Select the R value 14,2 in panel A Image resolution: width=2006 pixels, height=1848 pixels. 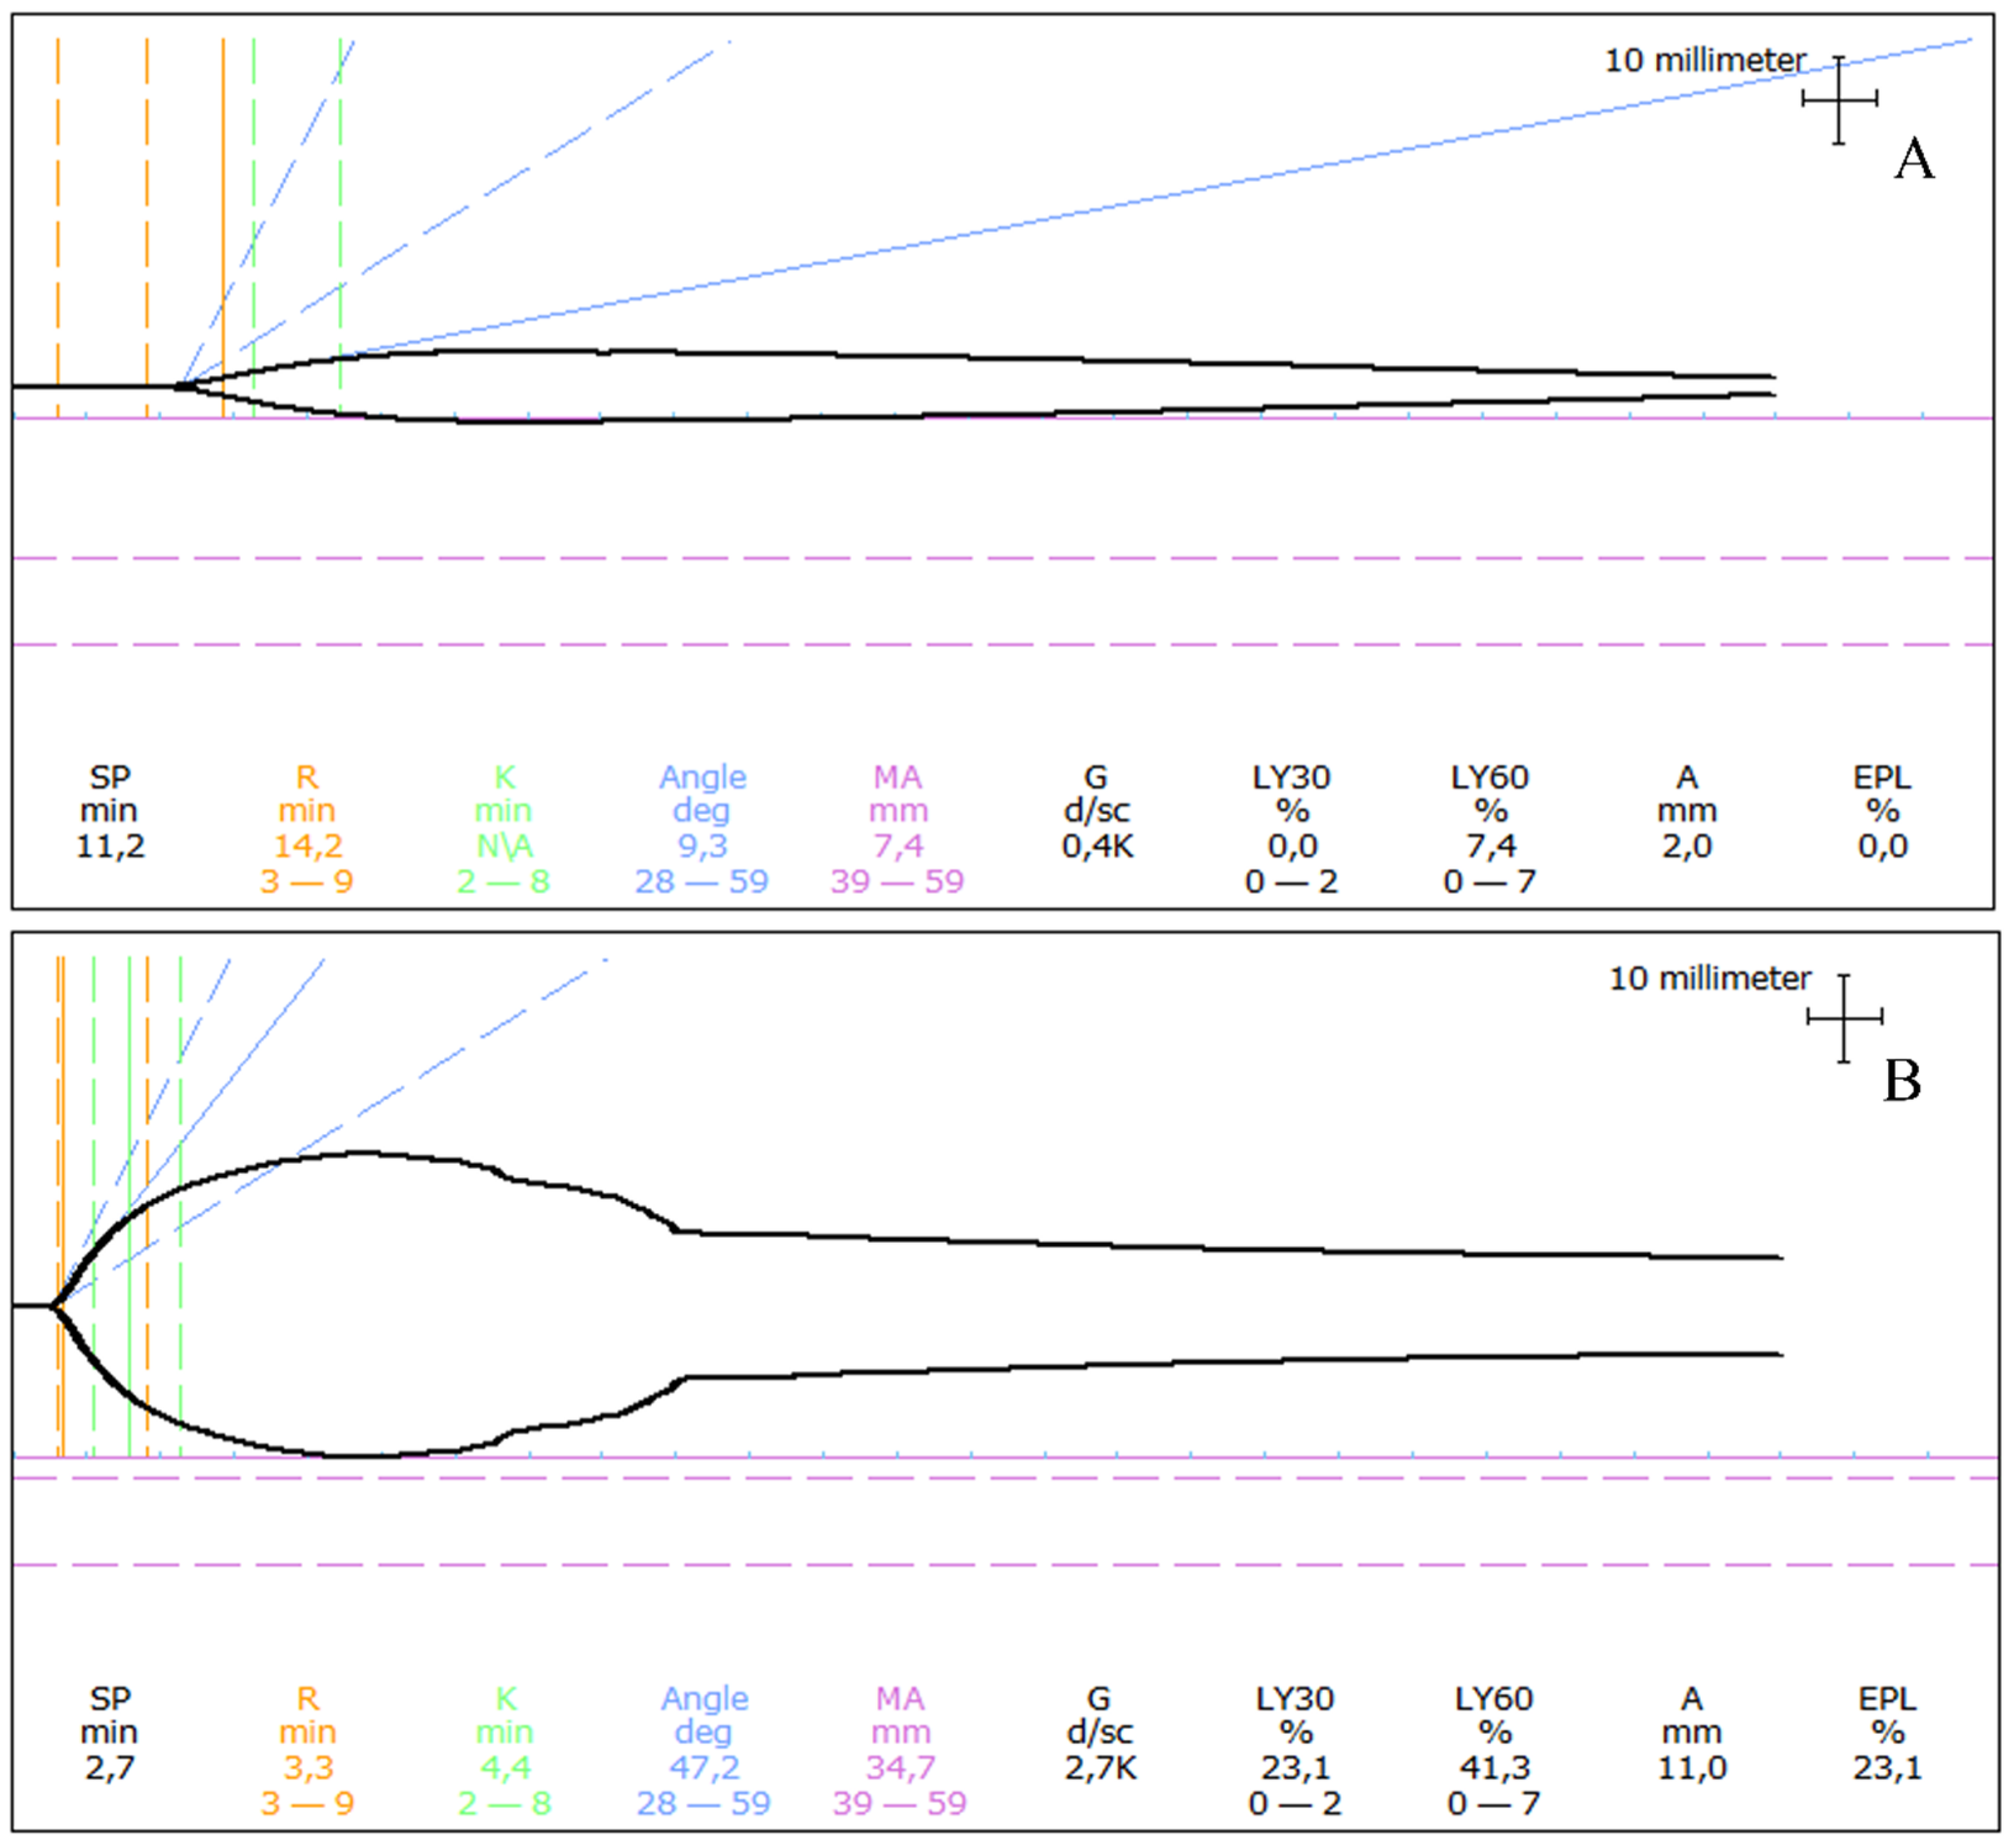[x=308, y=846]
